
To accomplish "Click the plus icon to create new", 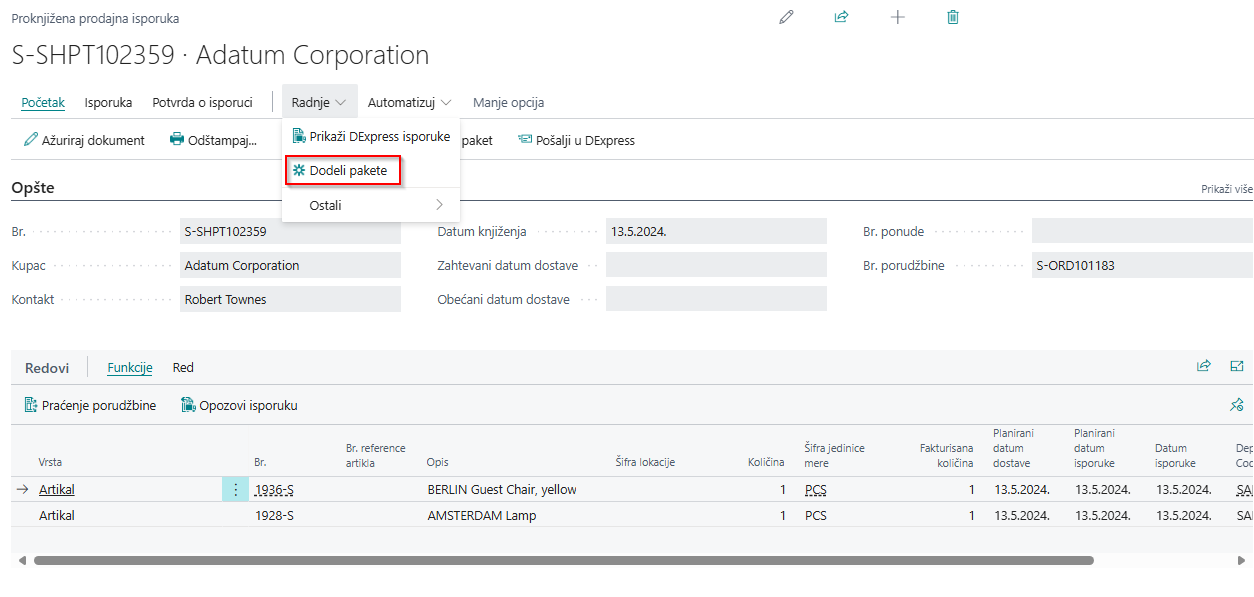I will [x=897, y=17].
